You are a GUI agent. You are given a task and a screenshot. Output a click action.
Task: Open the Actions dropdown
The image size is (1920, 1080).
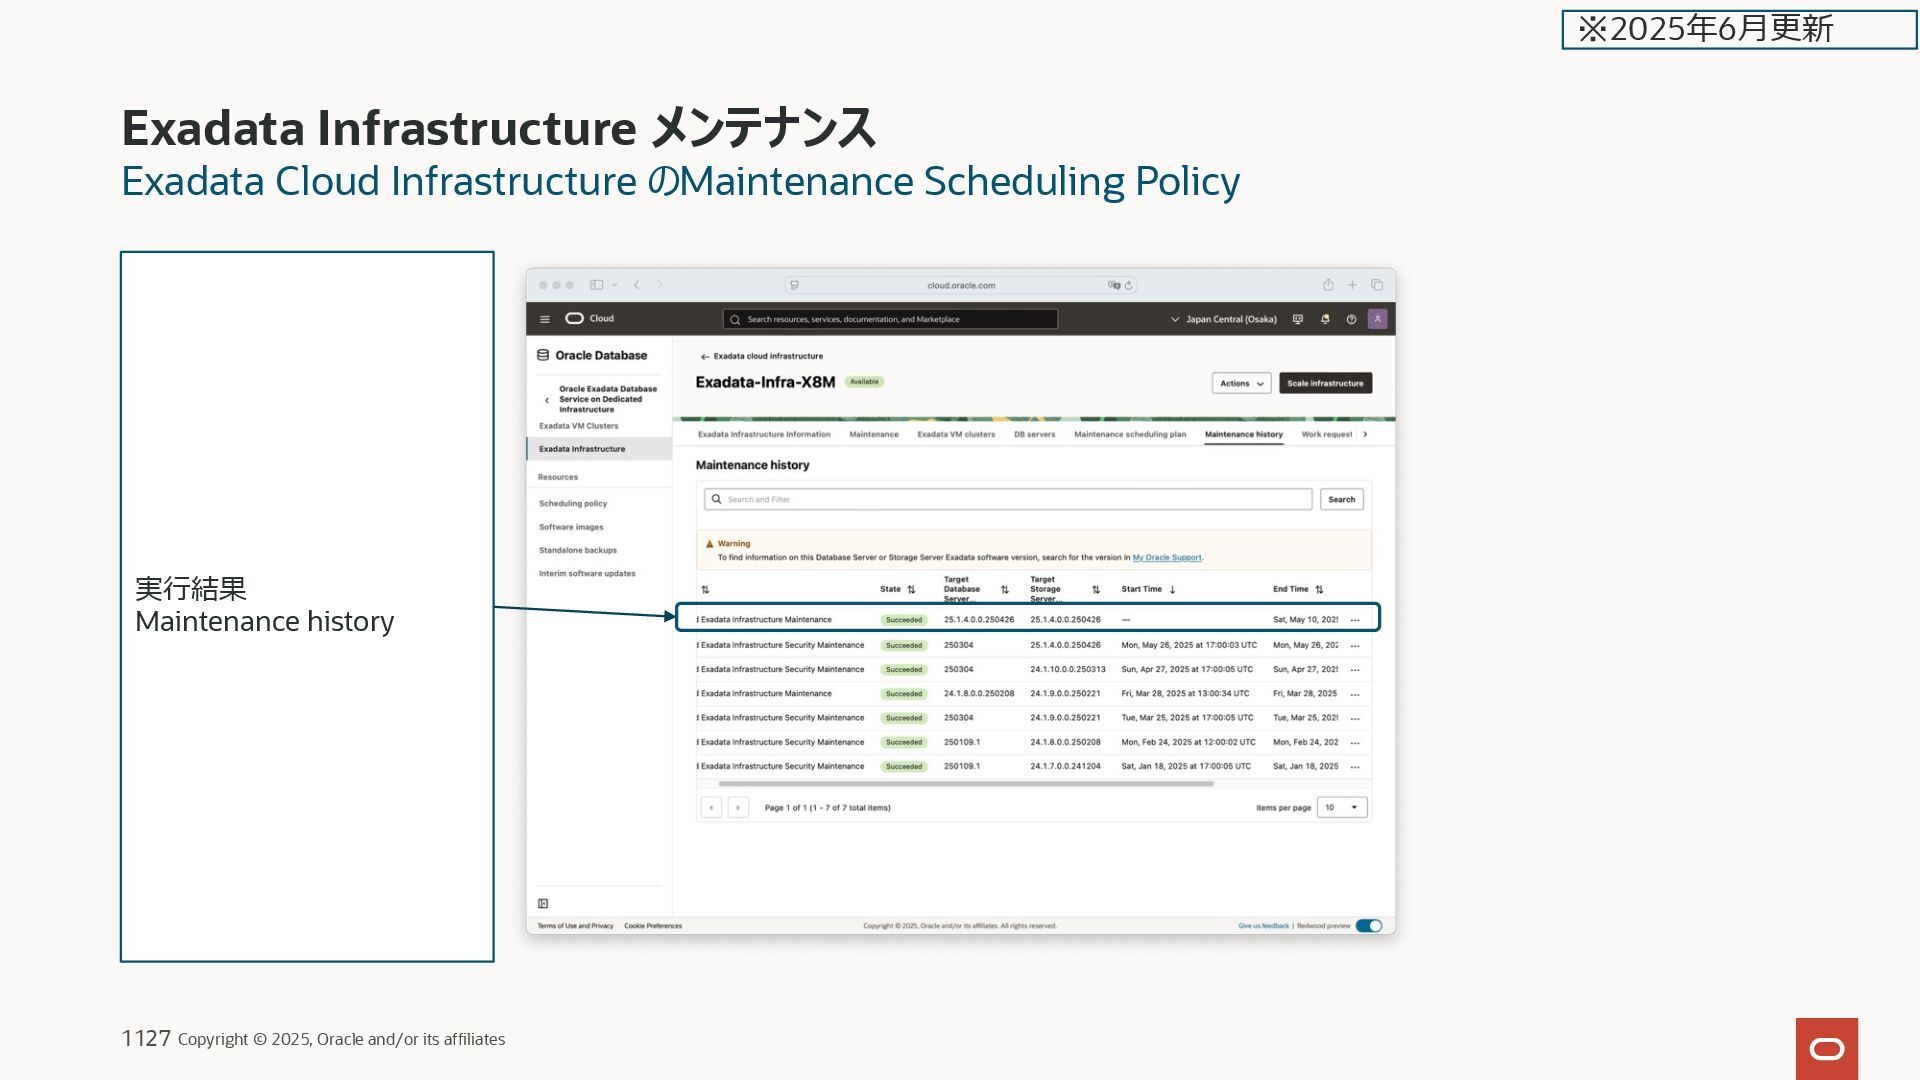coord(1241,383)
